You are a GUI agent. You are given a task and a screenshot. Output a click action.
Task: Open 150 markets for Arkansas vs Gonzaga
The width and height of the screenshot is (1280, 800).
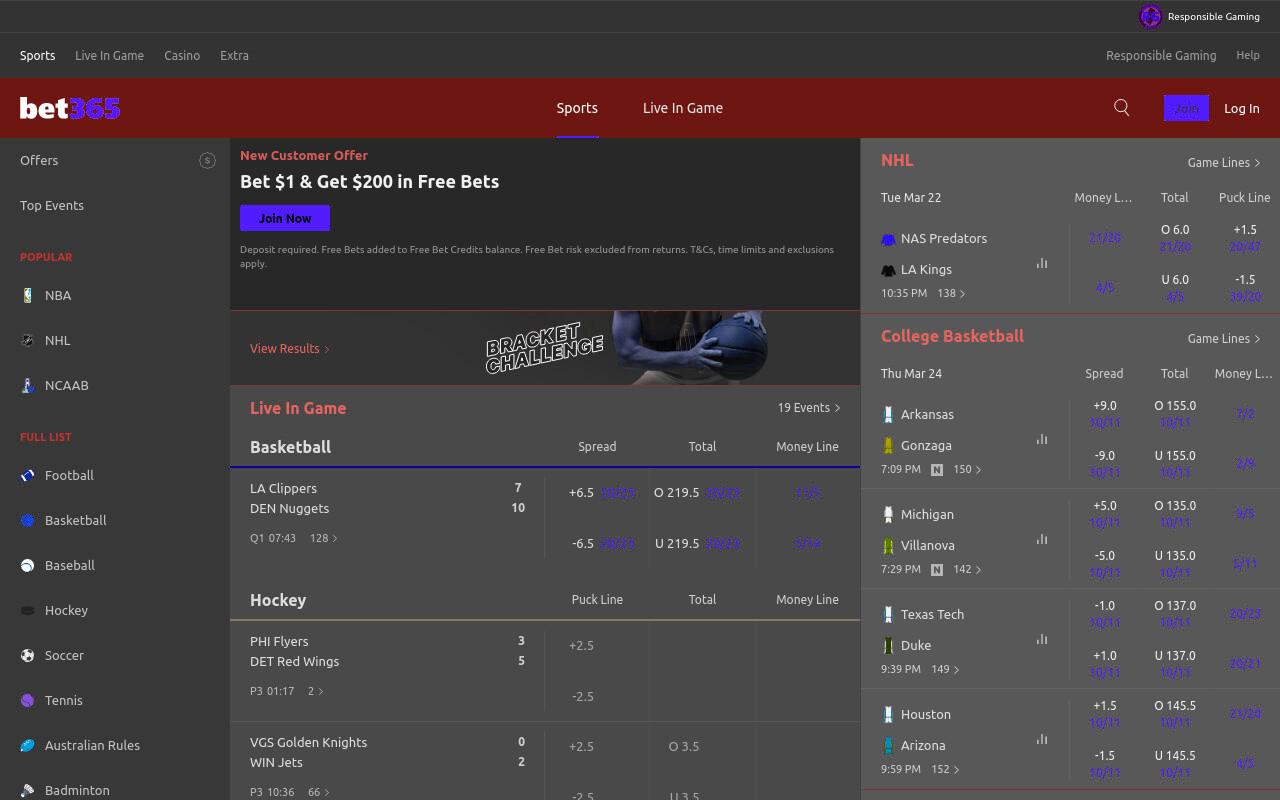tap(967, 469)
